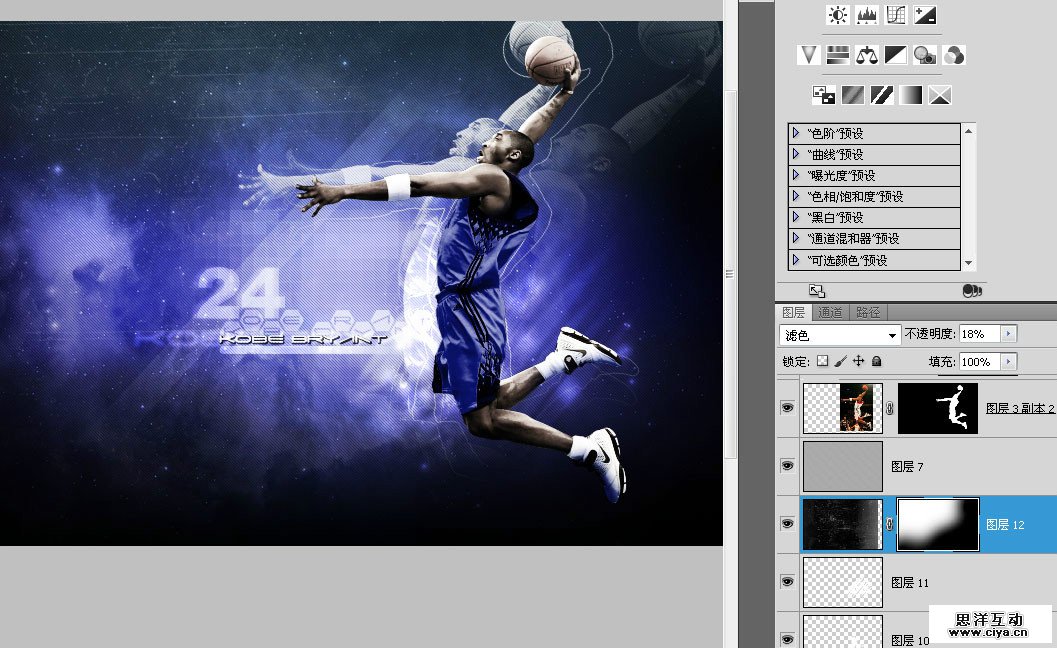Open the 滤色 blend mode dropdown

pos(839,334)
